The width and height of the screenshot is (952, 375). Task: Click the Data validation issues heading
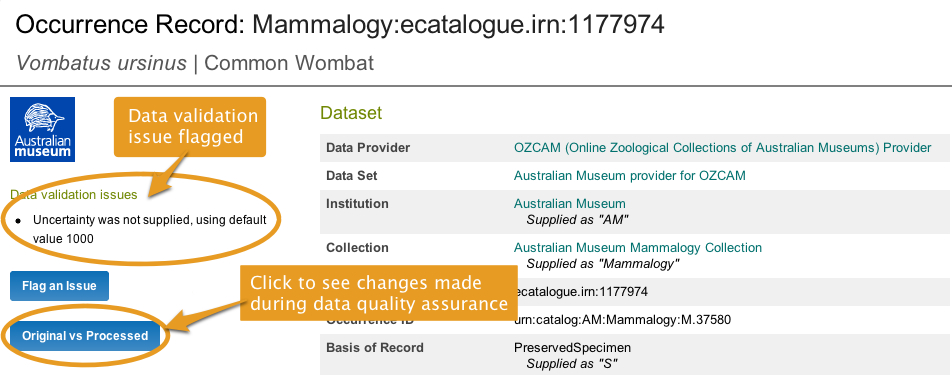pyautogui.click(x=73, y=195)
